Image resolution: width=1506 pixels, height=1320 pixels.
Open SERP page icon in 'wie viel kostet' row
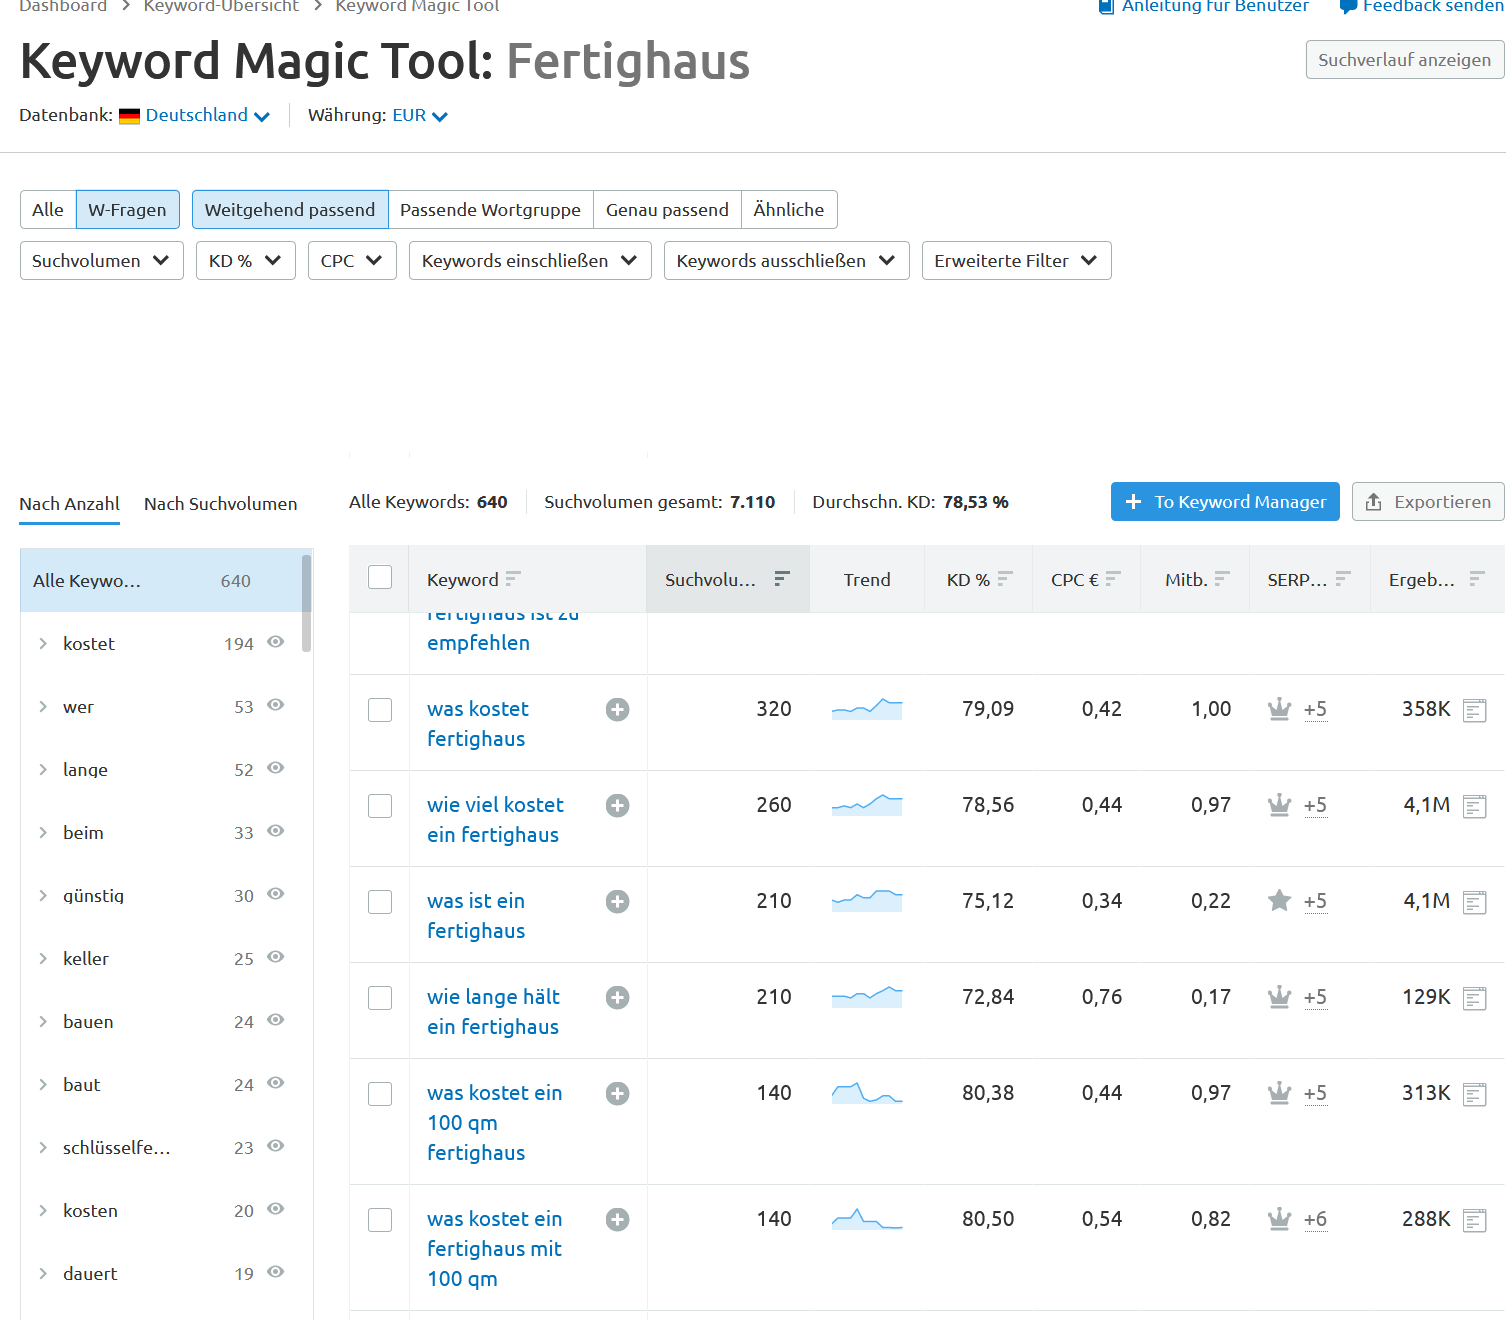[x=1474, y=806]
